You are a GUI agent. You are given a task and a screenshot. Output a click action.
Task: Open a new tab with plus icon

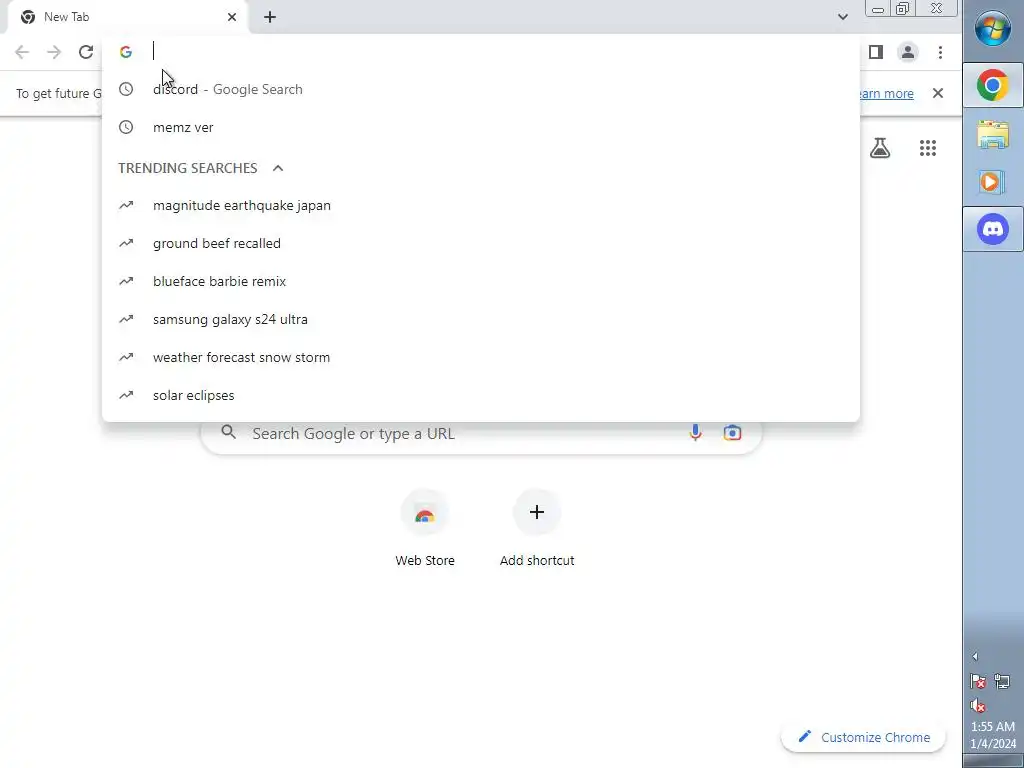pos(270,17)
